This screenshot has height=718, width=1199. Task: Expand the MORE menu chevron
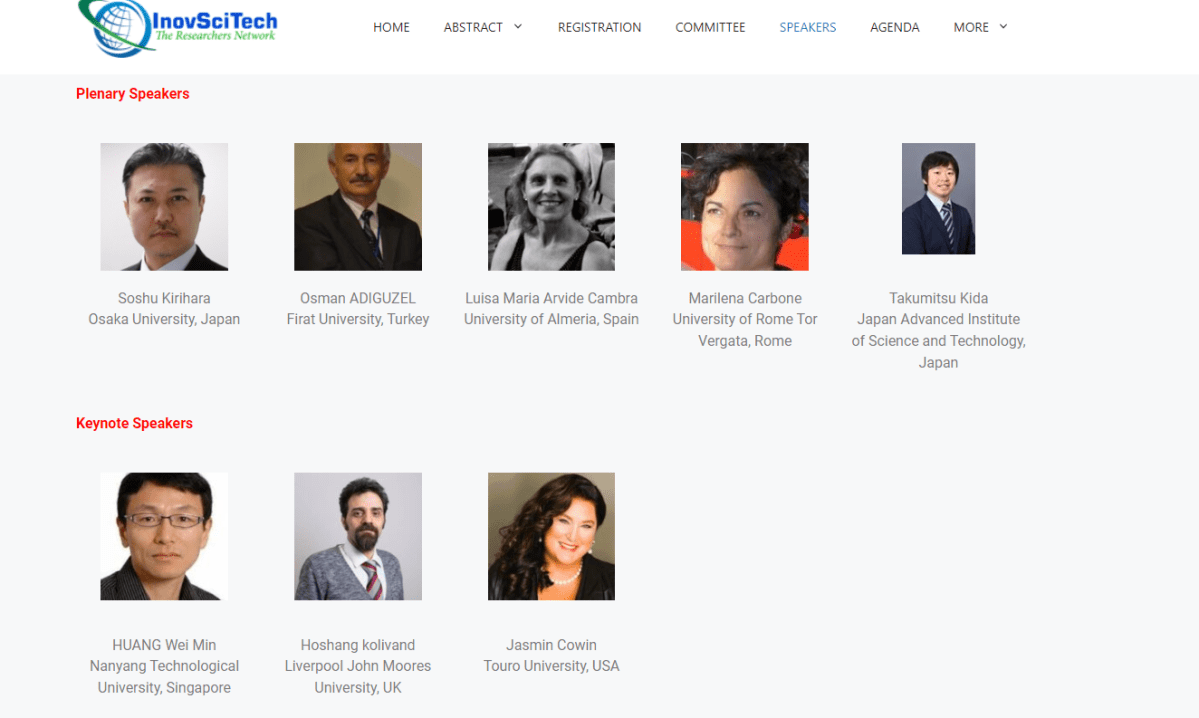tap(1003, 27)
